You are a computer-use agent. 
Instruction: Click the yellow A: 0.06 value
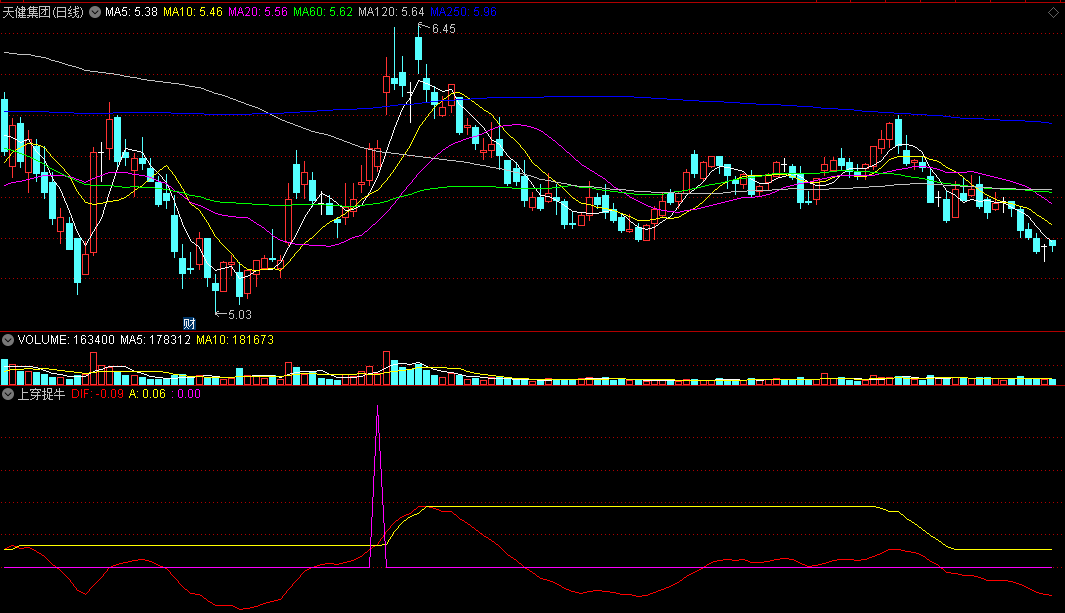[147, 394]
